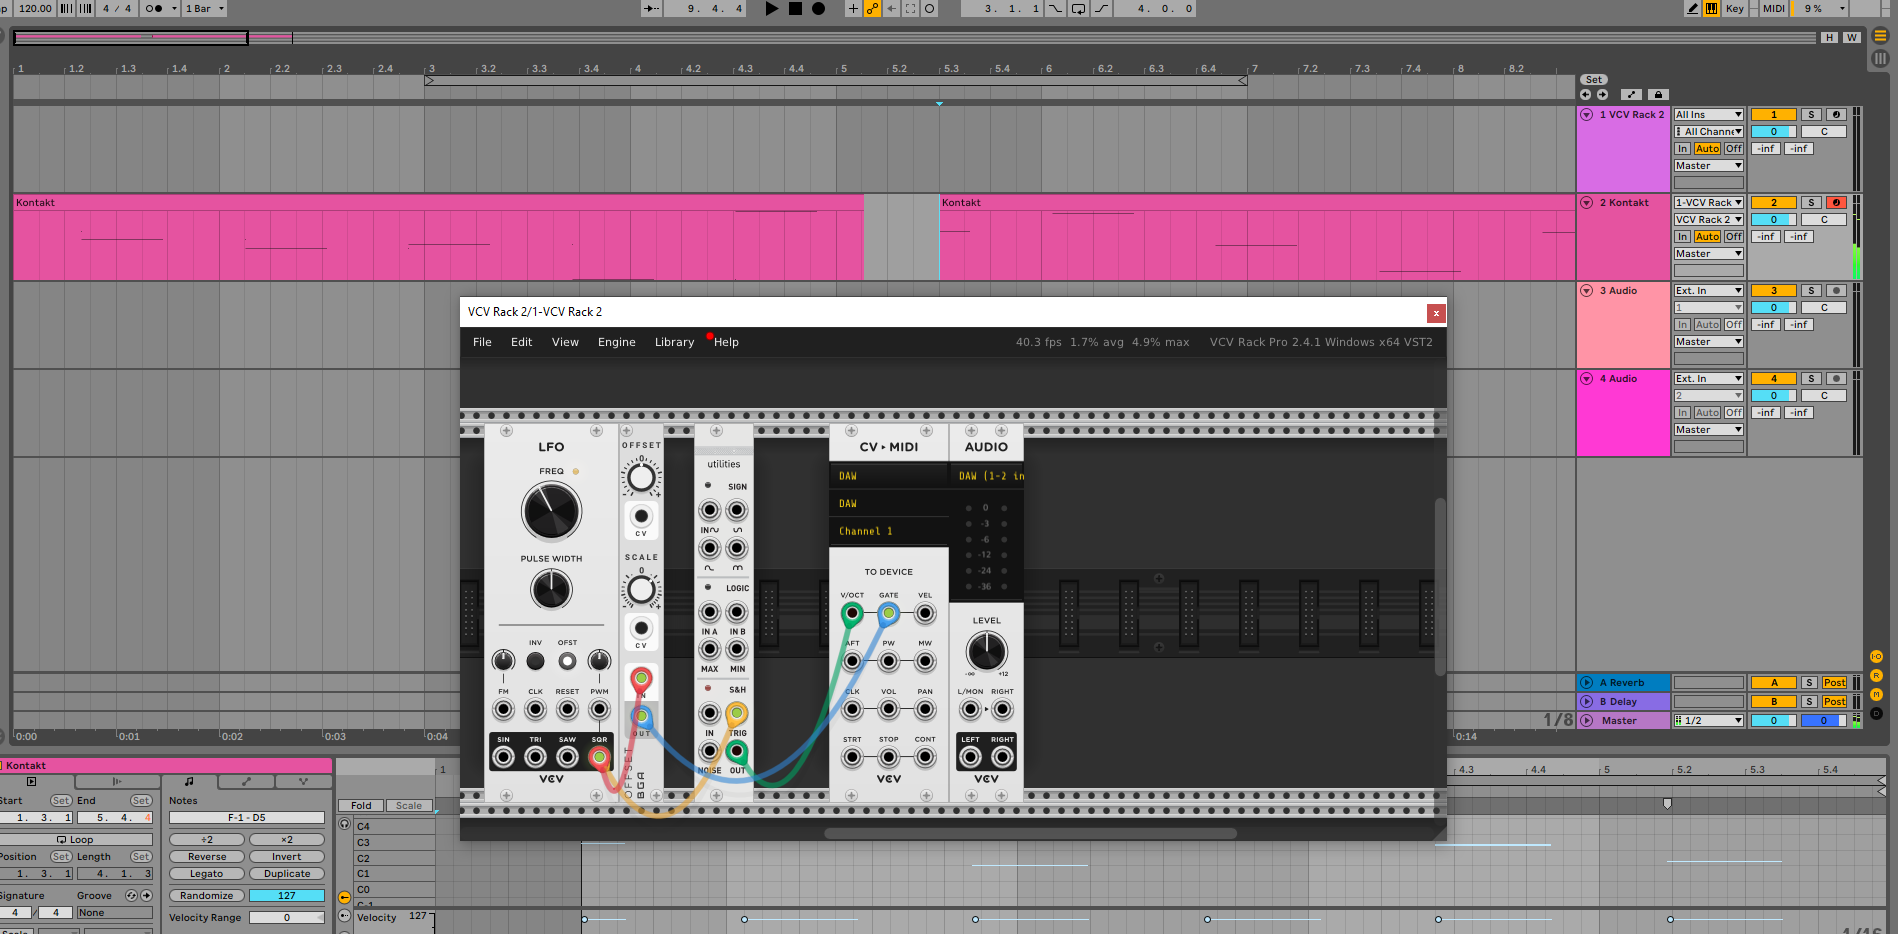This screenshot has width=1898, height=934.
Task: Click the MIDI Arrangement Overdub plus icon
Action: (853, 8)
